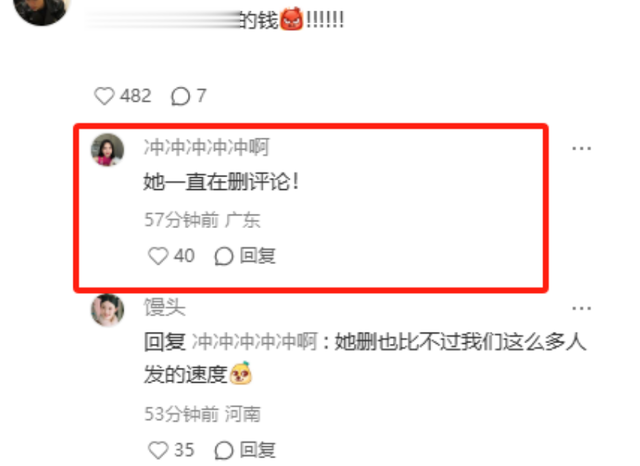Image resolution: width=640 pixels, height=466 pixels.
Task: Click the 57分钟前 广东 timestamp
Action: pyautogui.click(x=202, y=220)
